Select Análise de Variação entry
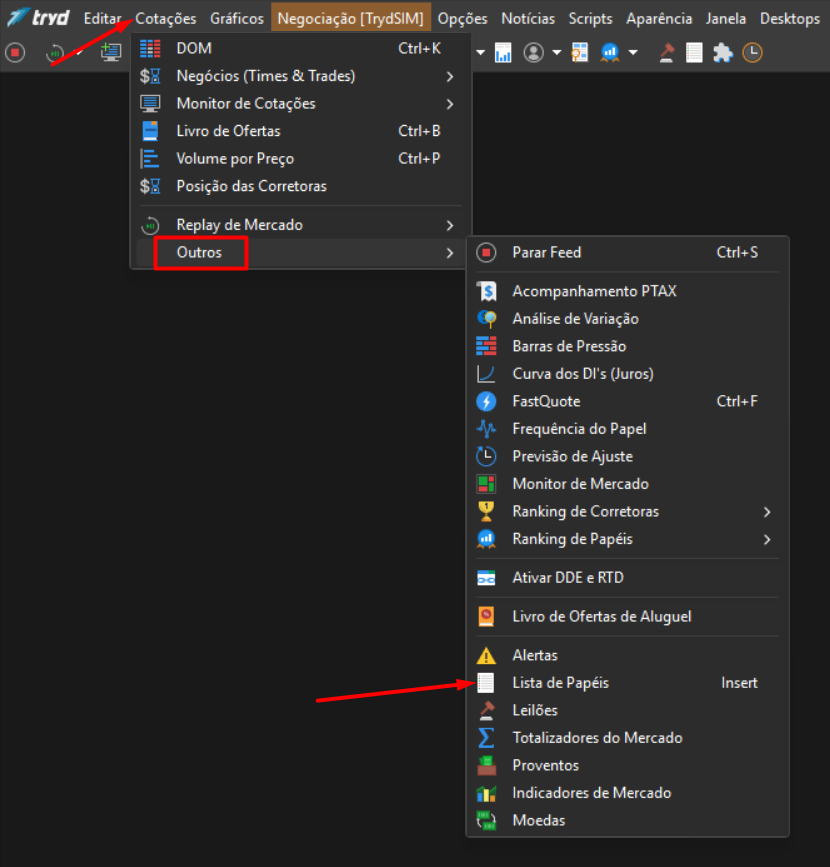The width and height of the screenshot is (830, 867). pos(627,319)
